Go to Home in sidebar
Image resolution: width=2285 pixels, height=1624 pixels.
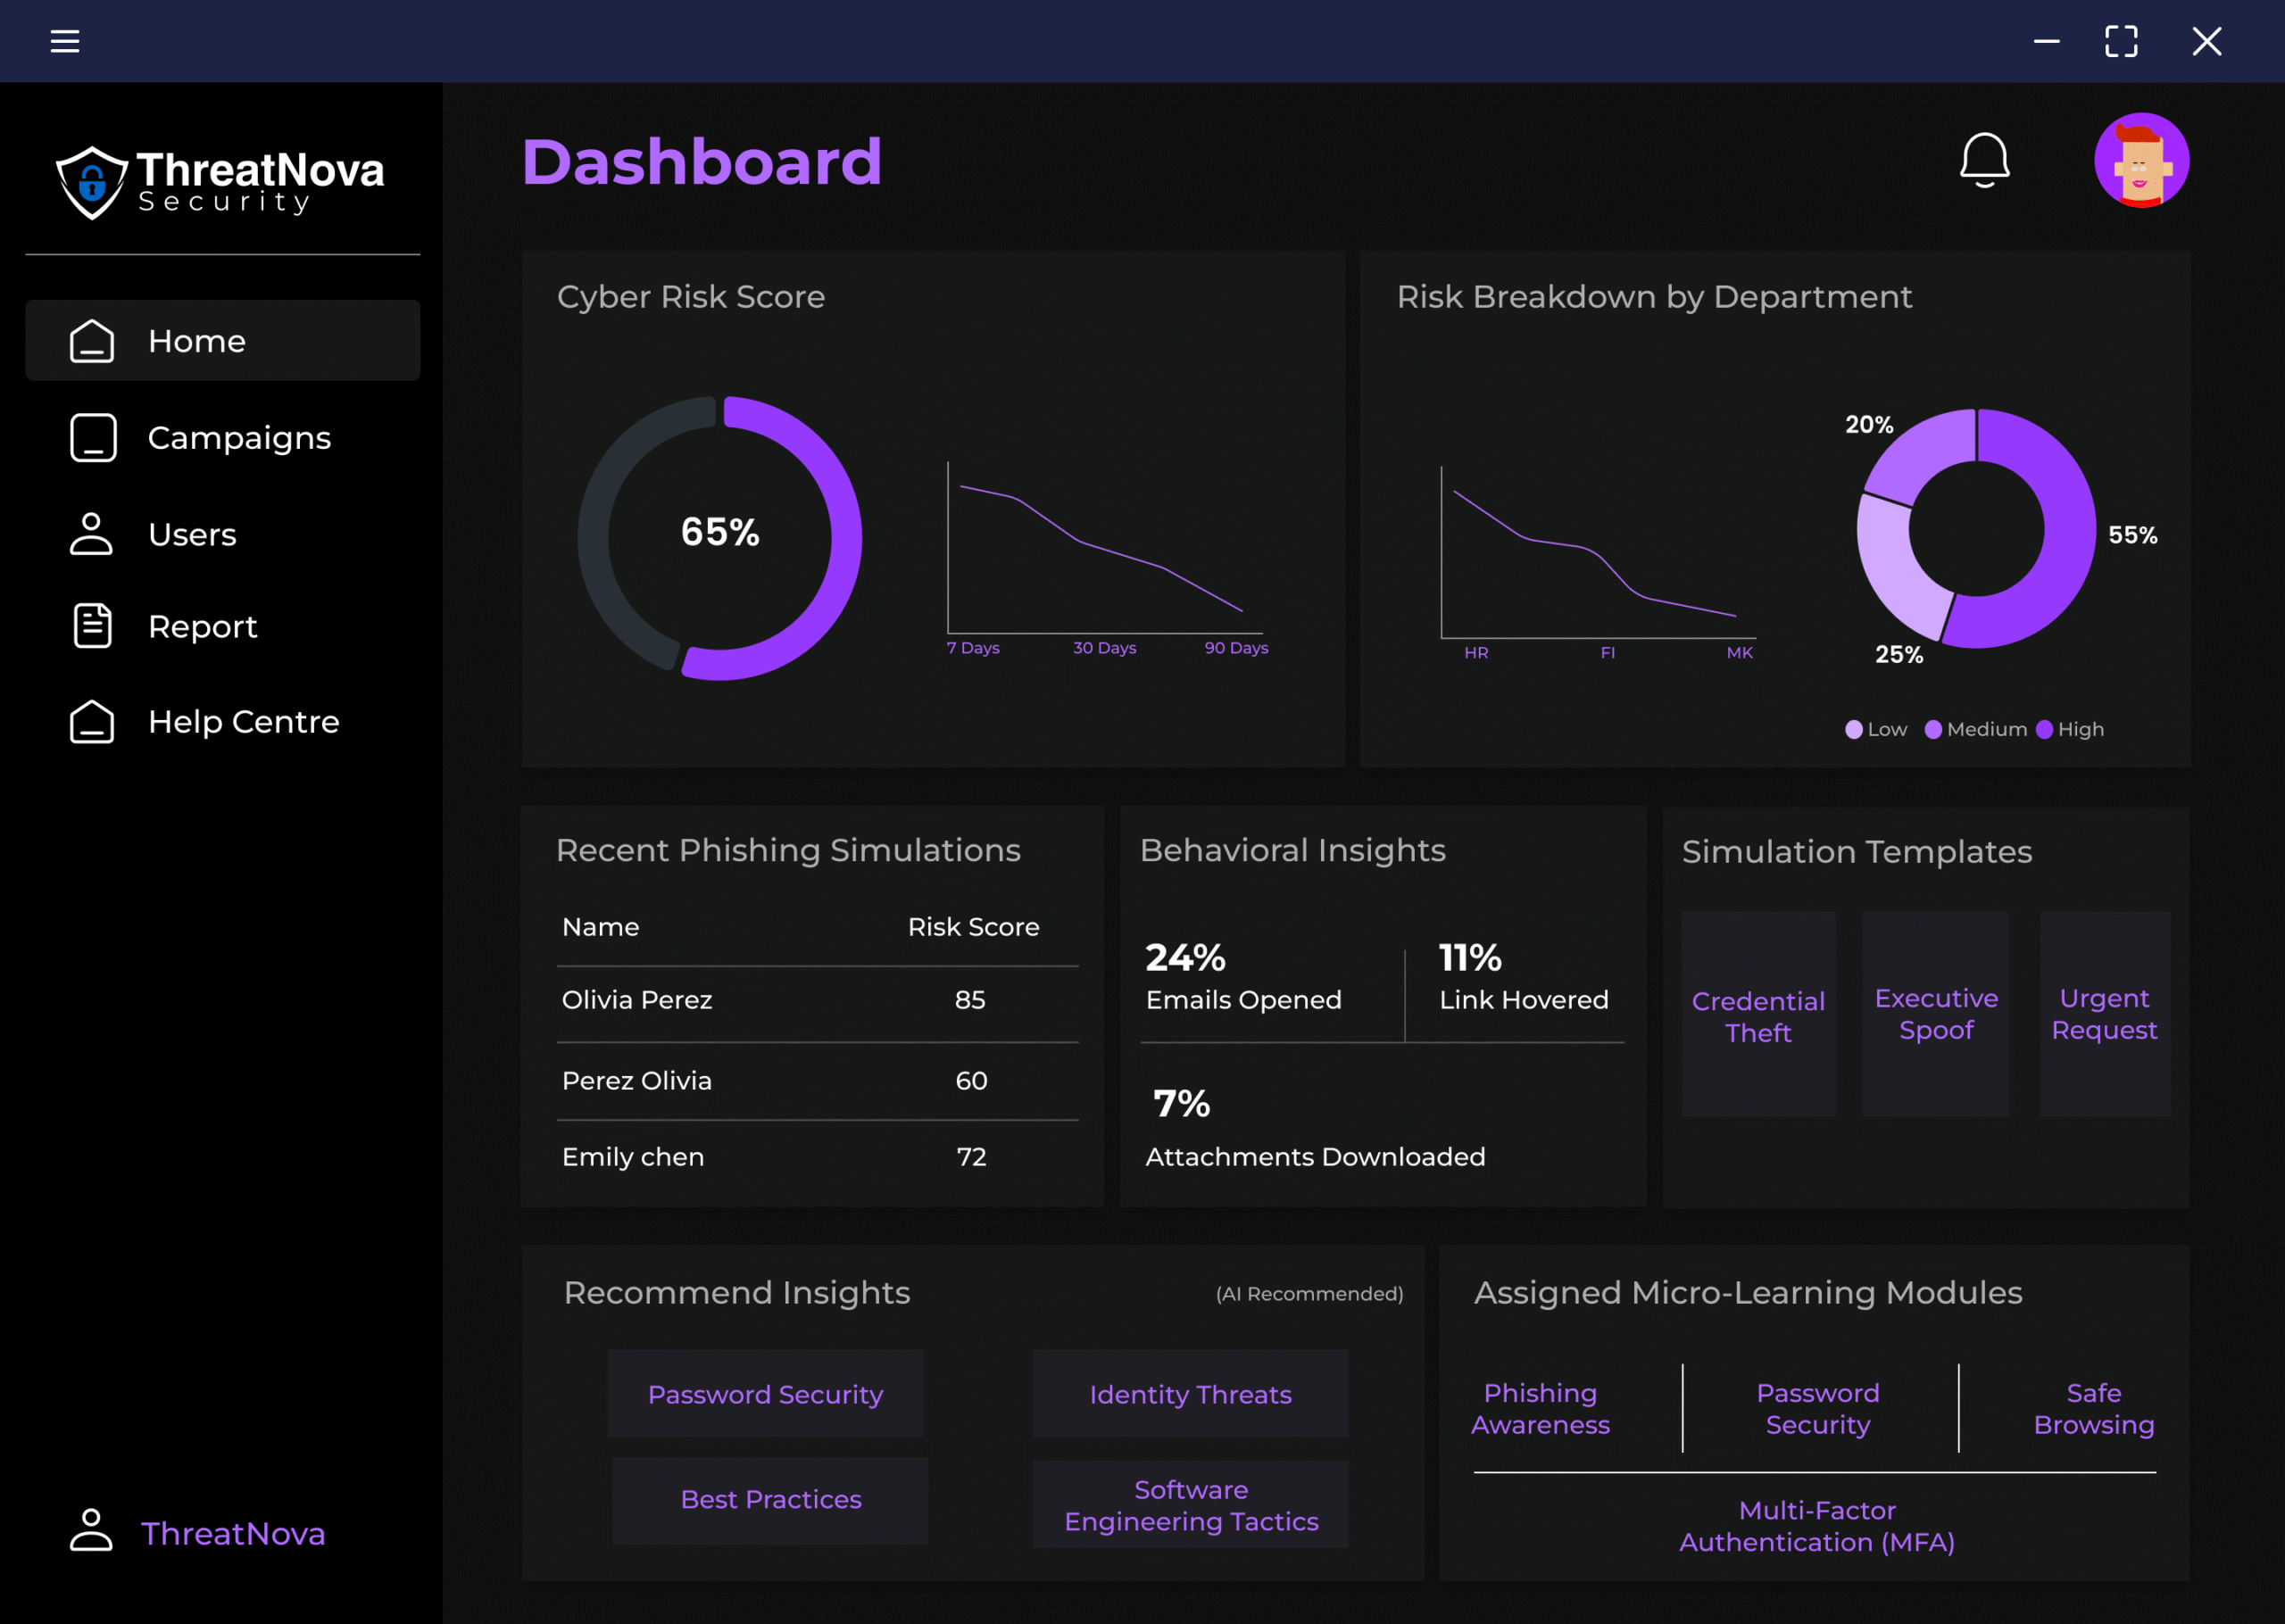[x=222, y=340]
